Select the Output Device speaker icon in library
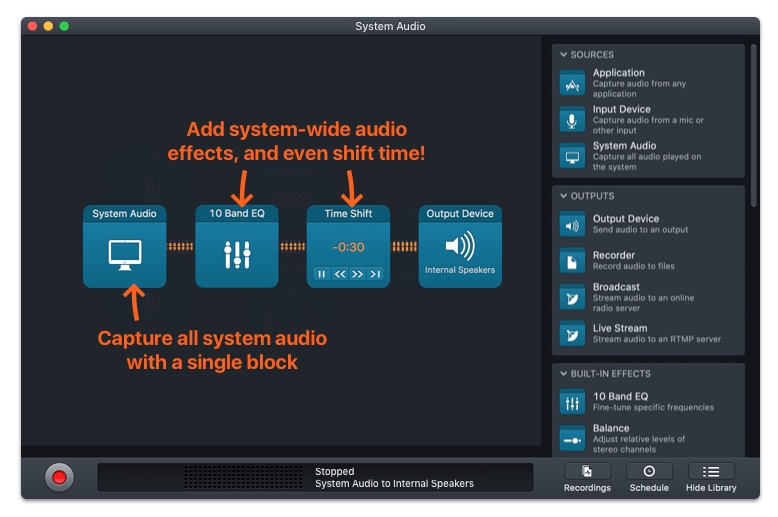 tap(572, 225)
